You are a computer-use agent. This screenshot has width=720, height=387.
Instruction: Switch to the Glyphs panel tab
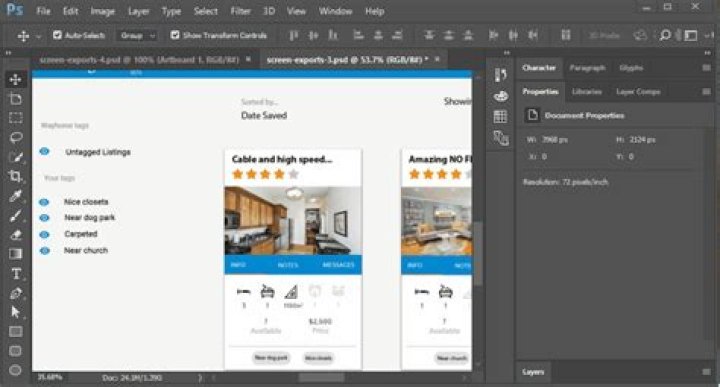point(631,68)
